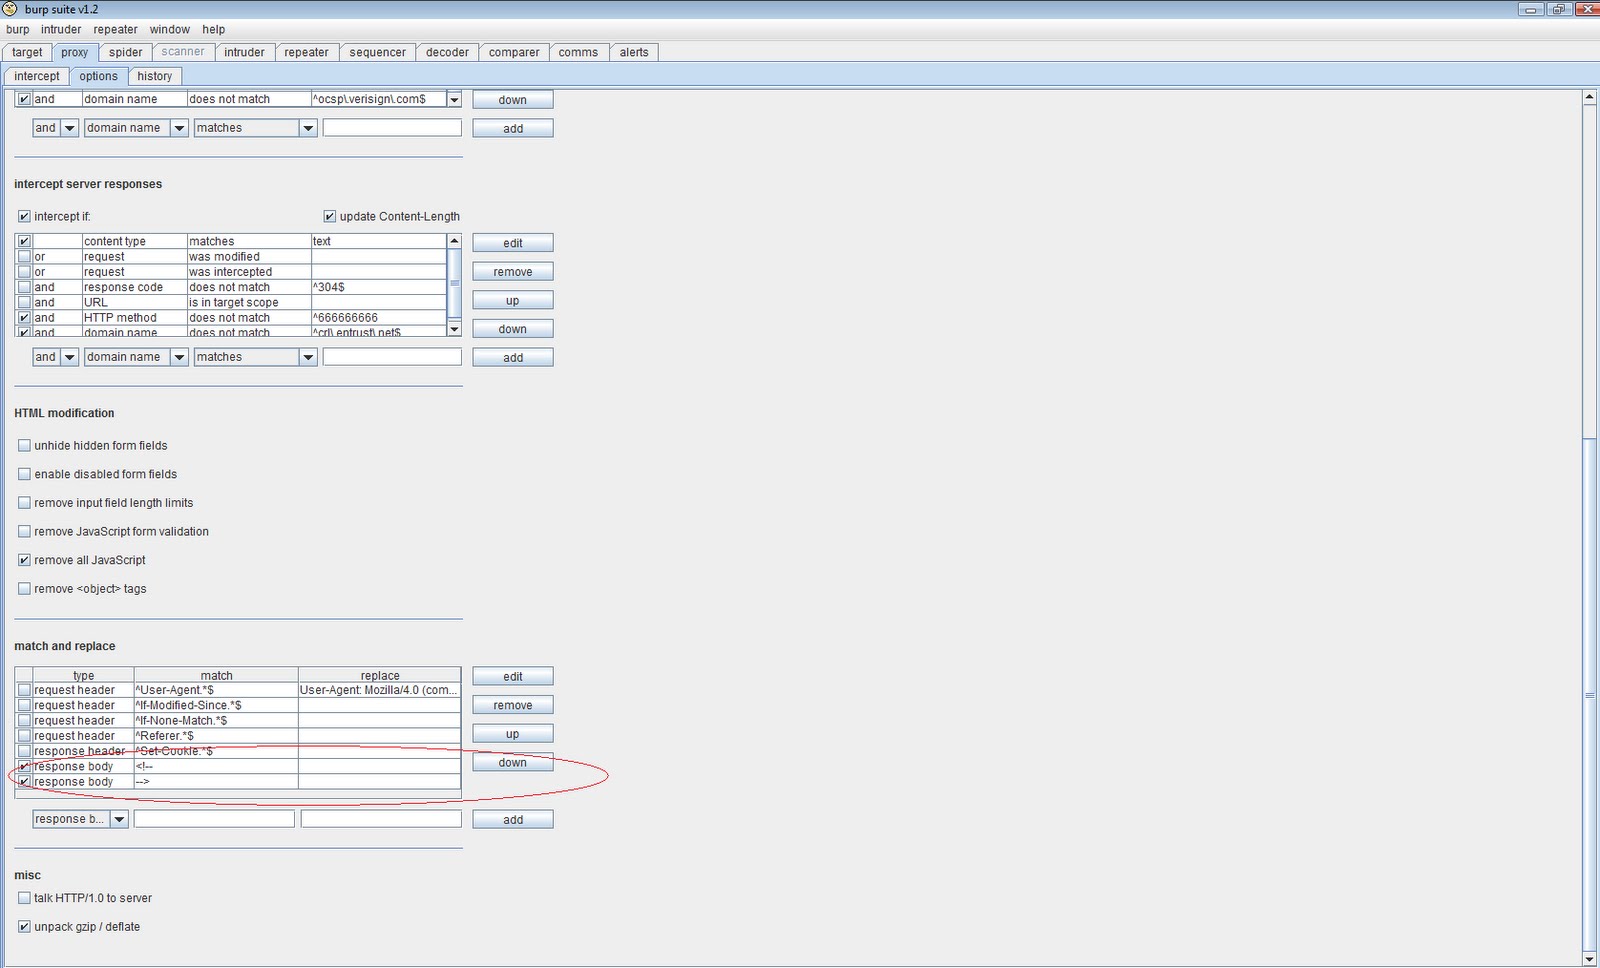
Task: Toggle checkbox for content type matches text rule
Action: click(x=24, y=241)
